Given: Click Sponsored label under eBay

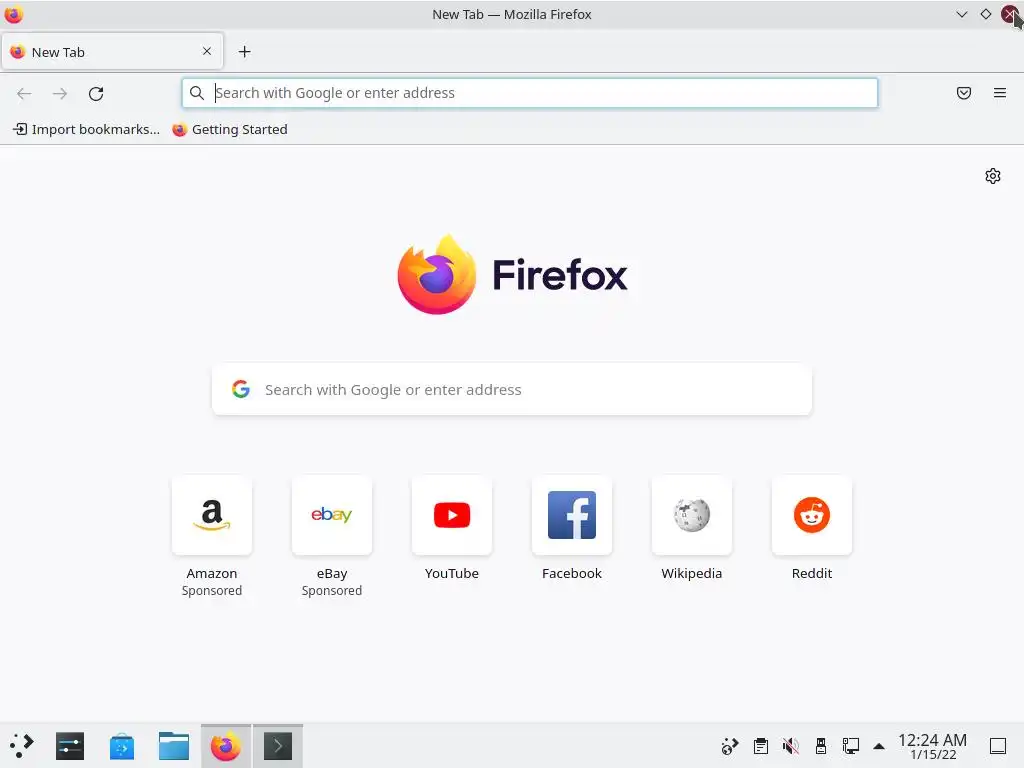Looking at the screenshot, I should point(332,590).
